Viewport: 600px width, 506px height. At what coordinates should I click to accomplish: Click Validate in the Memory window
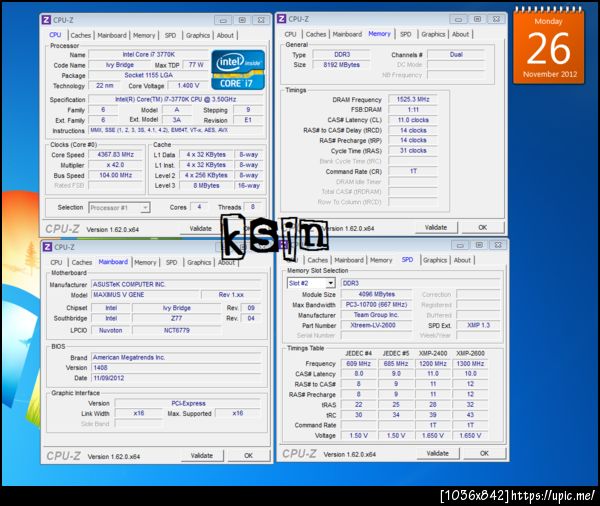[436, 227]
